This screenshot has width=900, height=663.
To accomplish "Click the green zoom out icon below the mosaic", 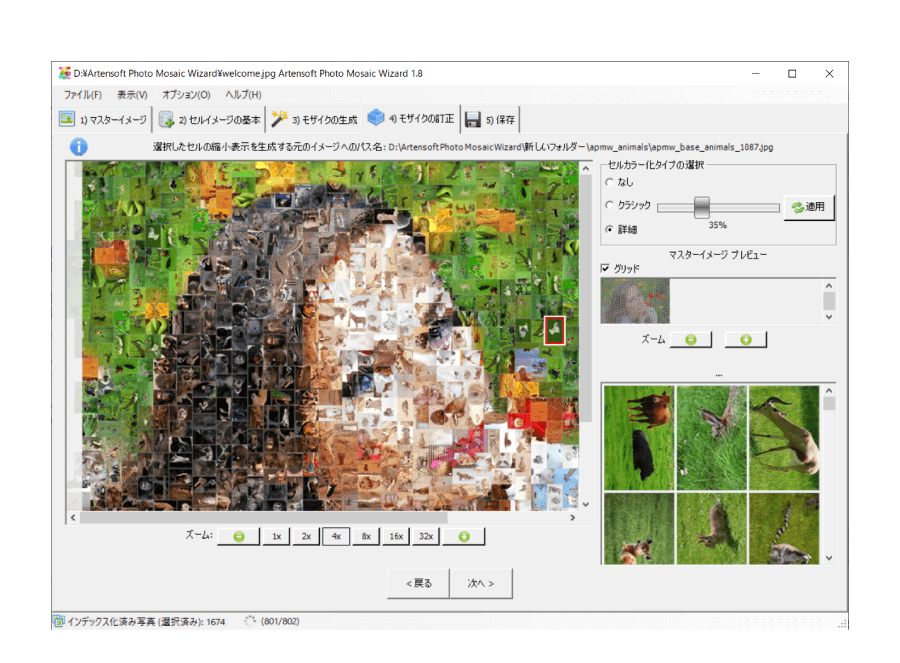I will pyautogui.click(x=238, y=537).
